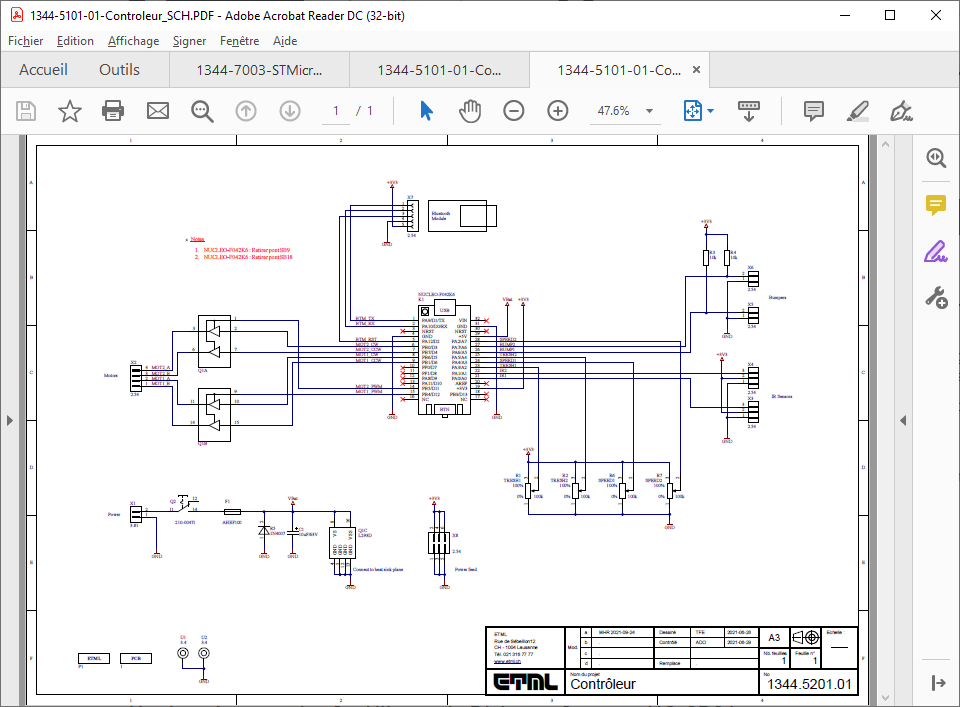
Task: Click the 1344.5201.01 drawing number
Action: [809, 684]
